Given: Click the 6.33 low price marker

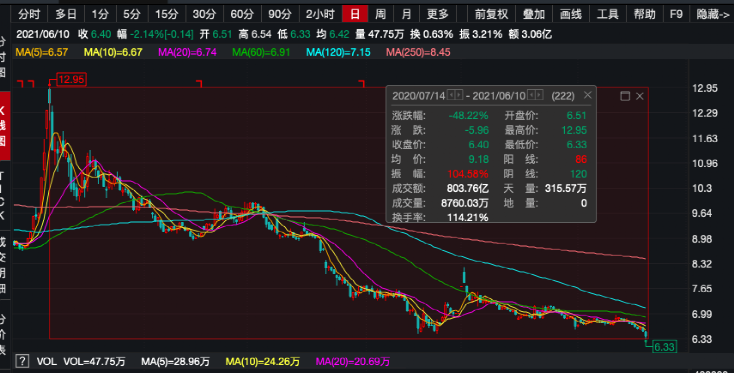Looking at the screenshot, I should 664,347.
